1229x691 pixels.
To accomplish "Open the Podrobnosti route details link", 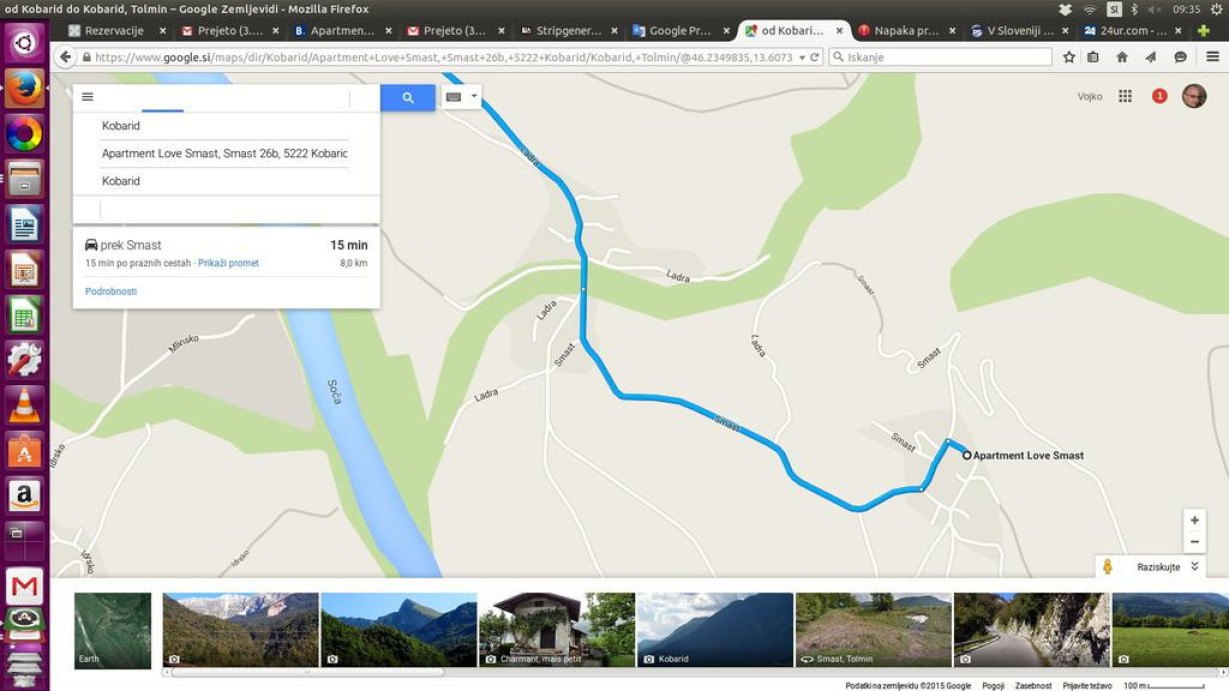I will (x=111, y=292).
